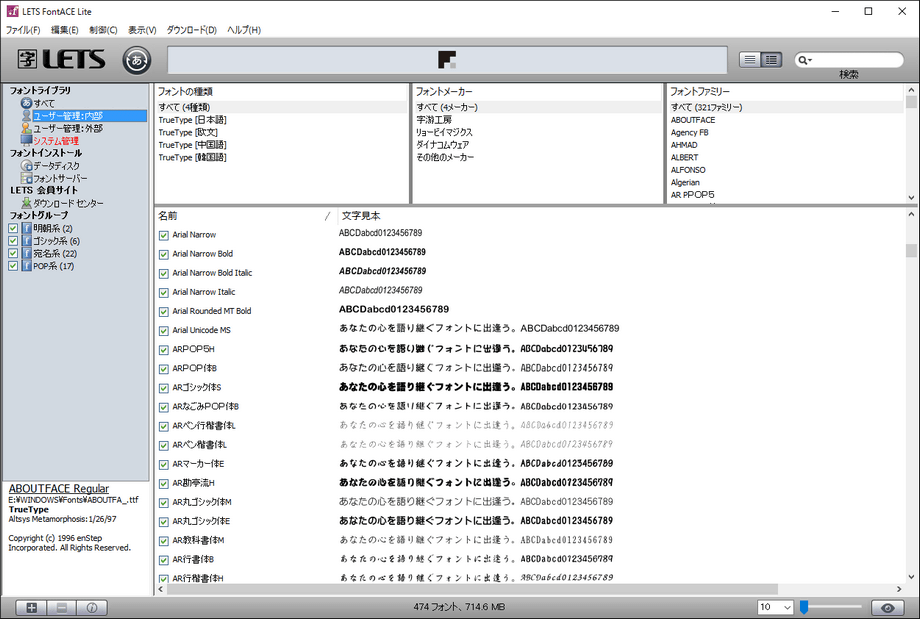Click font size slider track
Screen dimensions: 920x619
pyautogui.click(x=831, y=607)
